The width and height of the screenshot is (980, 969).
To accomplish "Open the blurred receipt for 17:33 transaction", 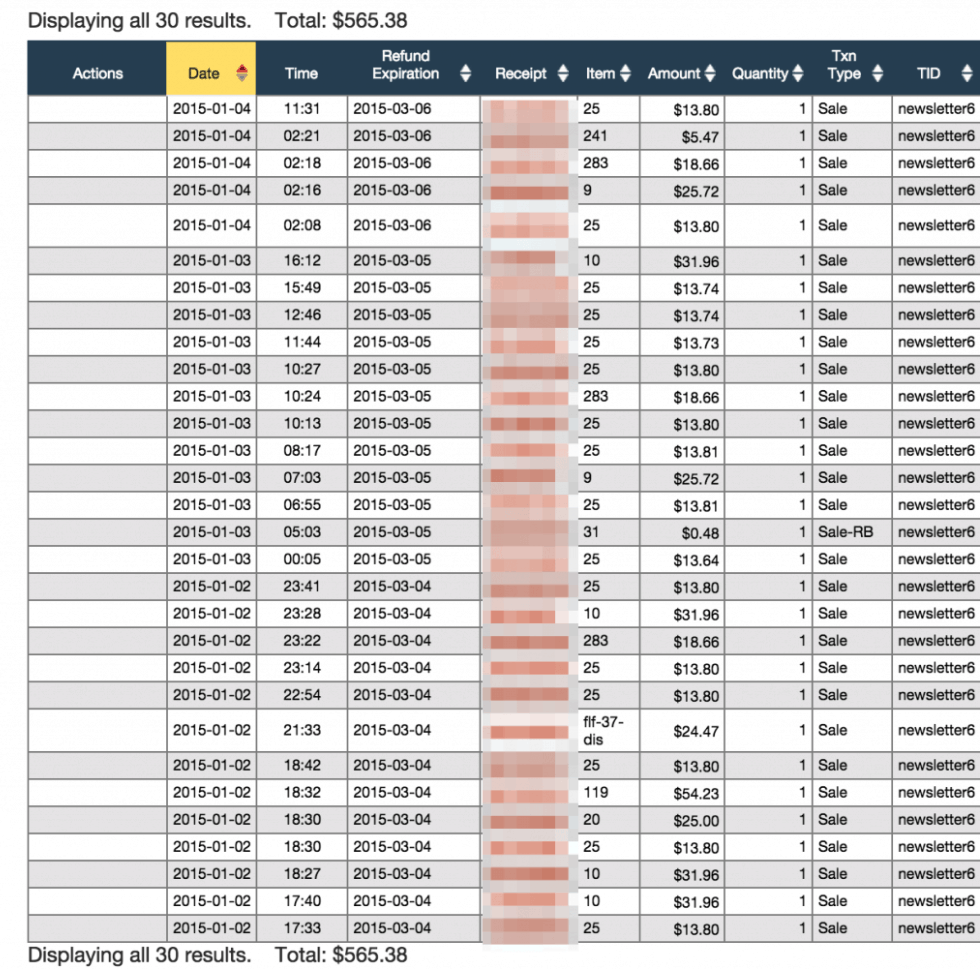I will click(x=528, y=928).
